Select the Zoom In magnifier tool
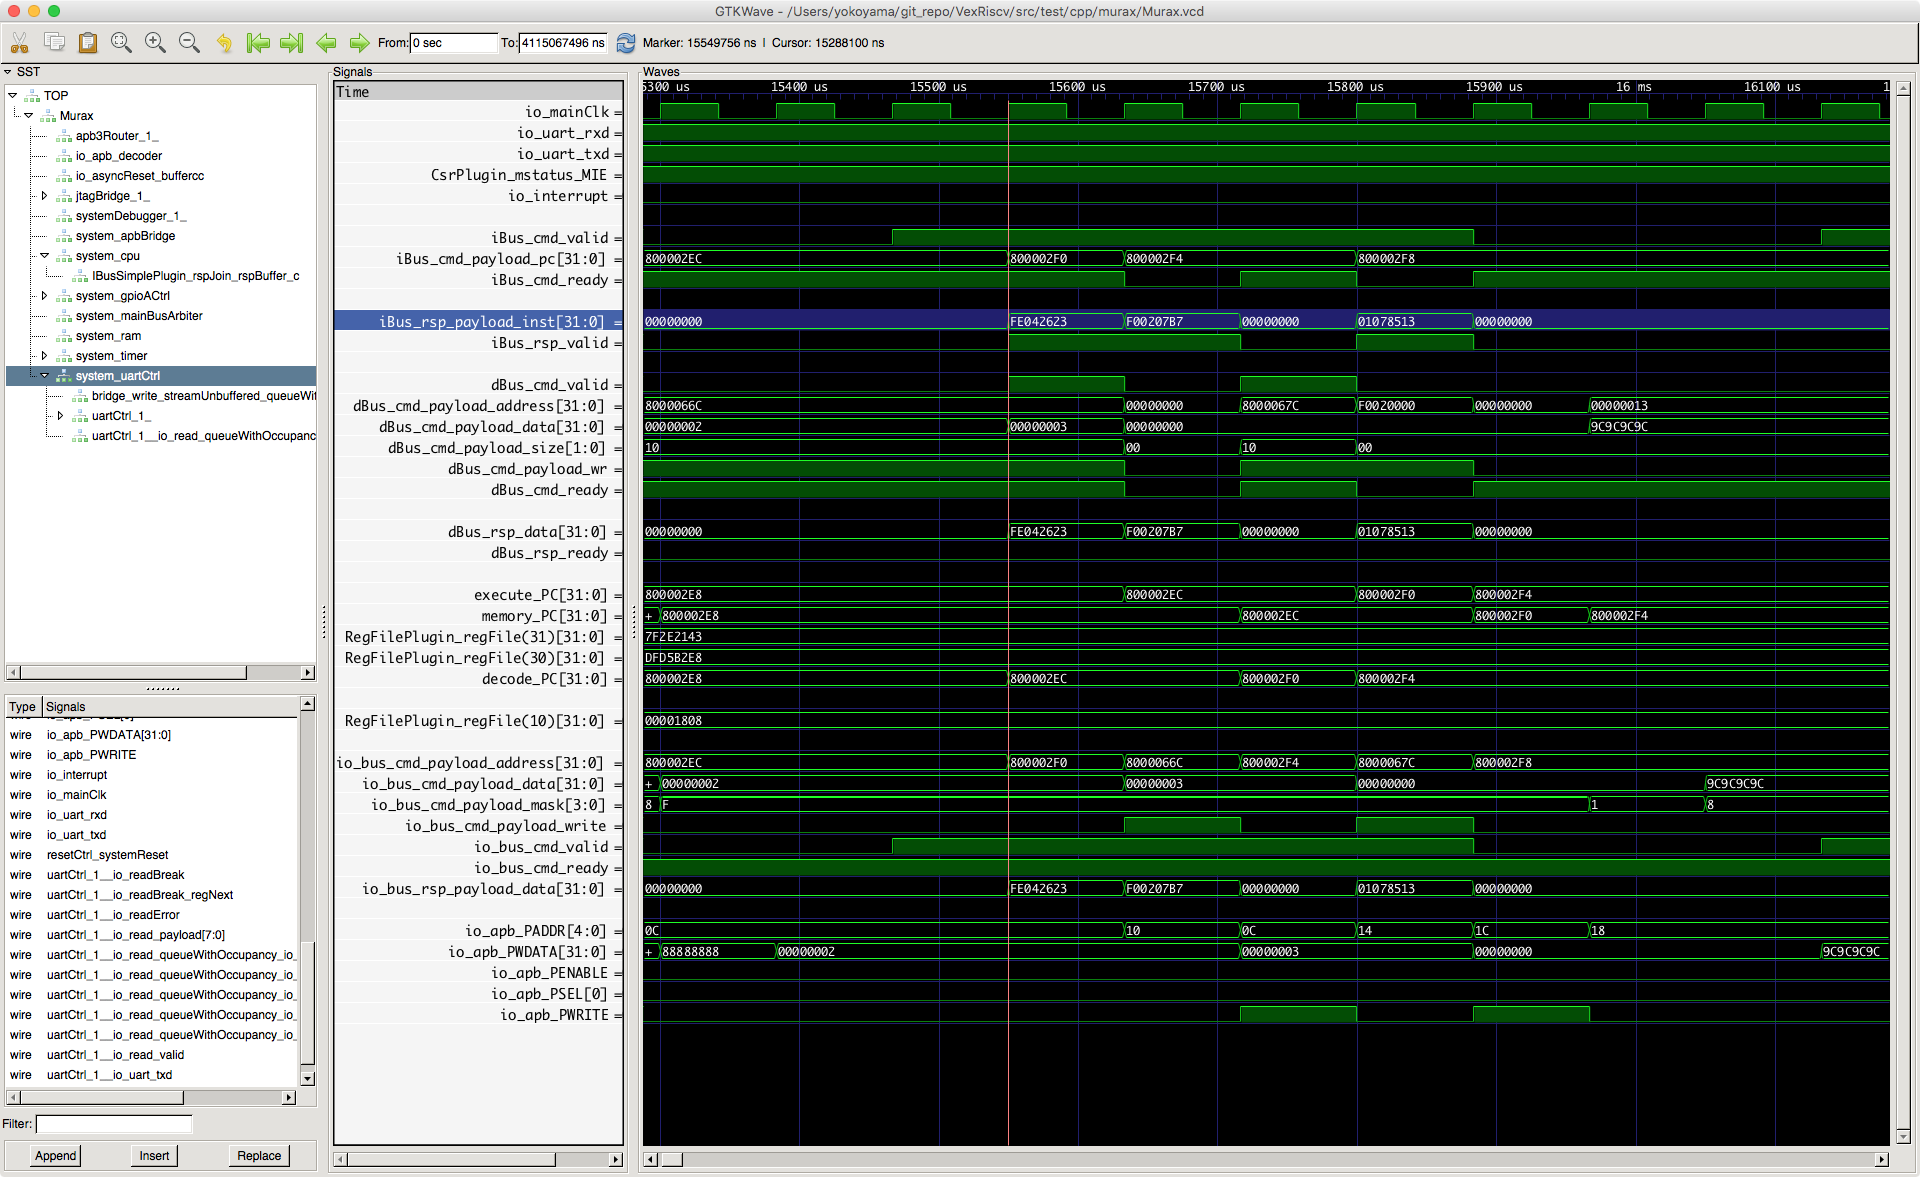This screenshot has height=1177, width=1920. point(155,43)
